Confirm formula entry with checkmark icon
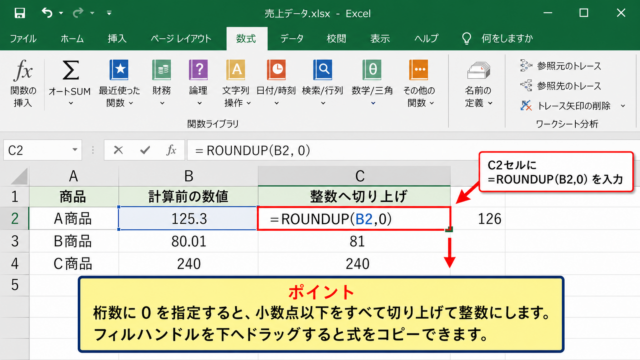 coord(145,150)
